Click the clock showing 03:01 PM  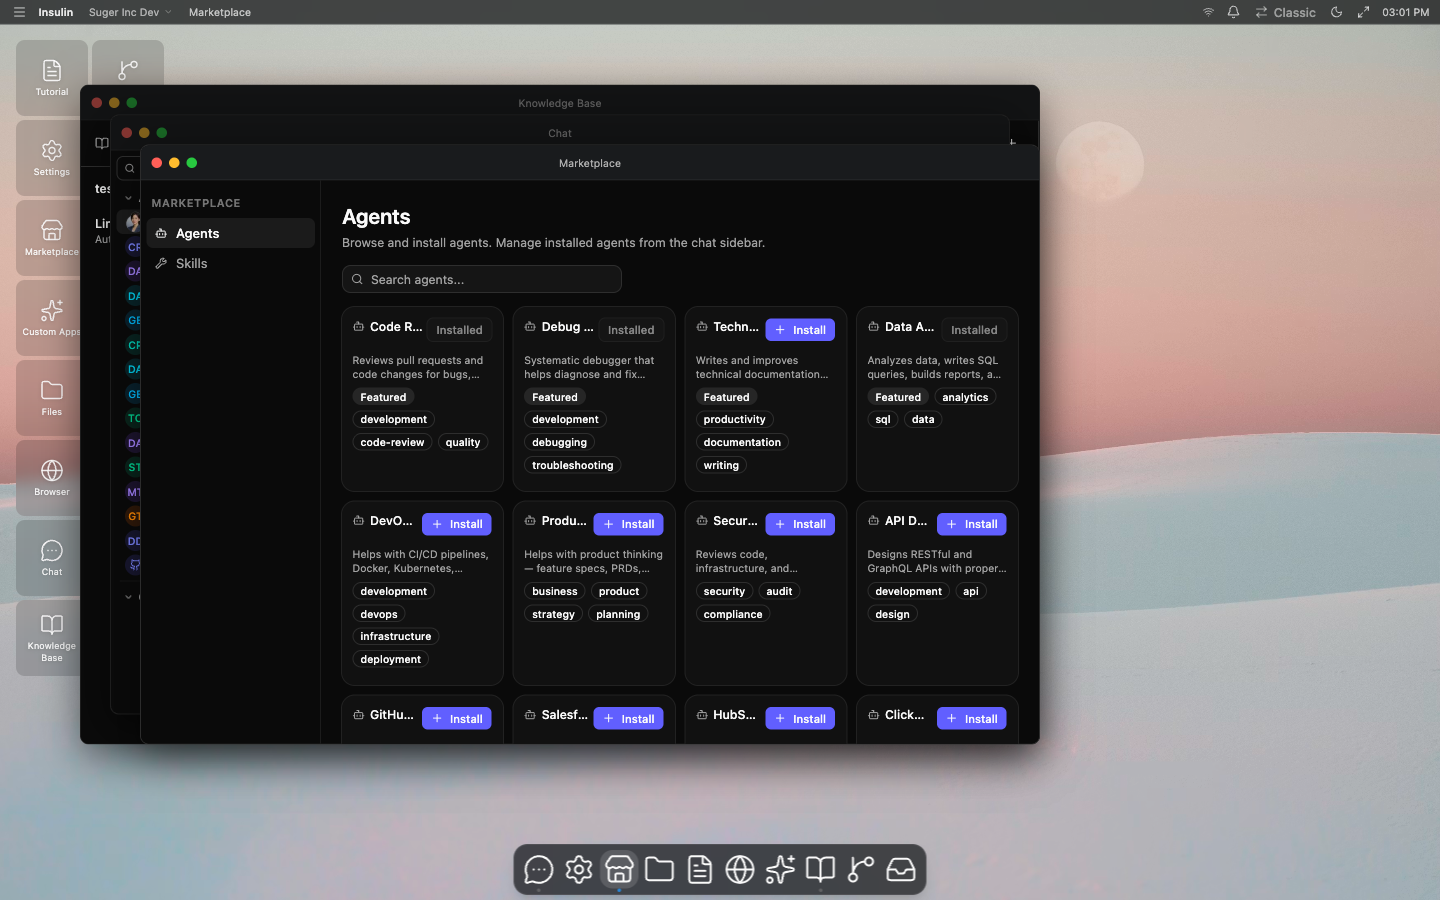[1405, 12]
